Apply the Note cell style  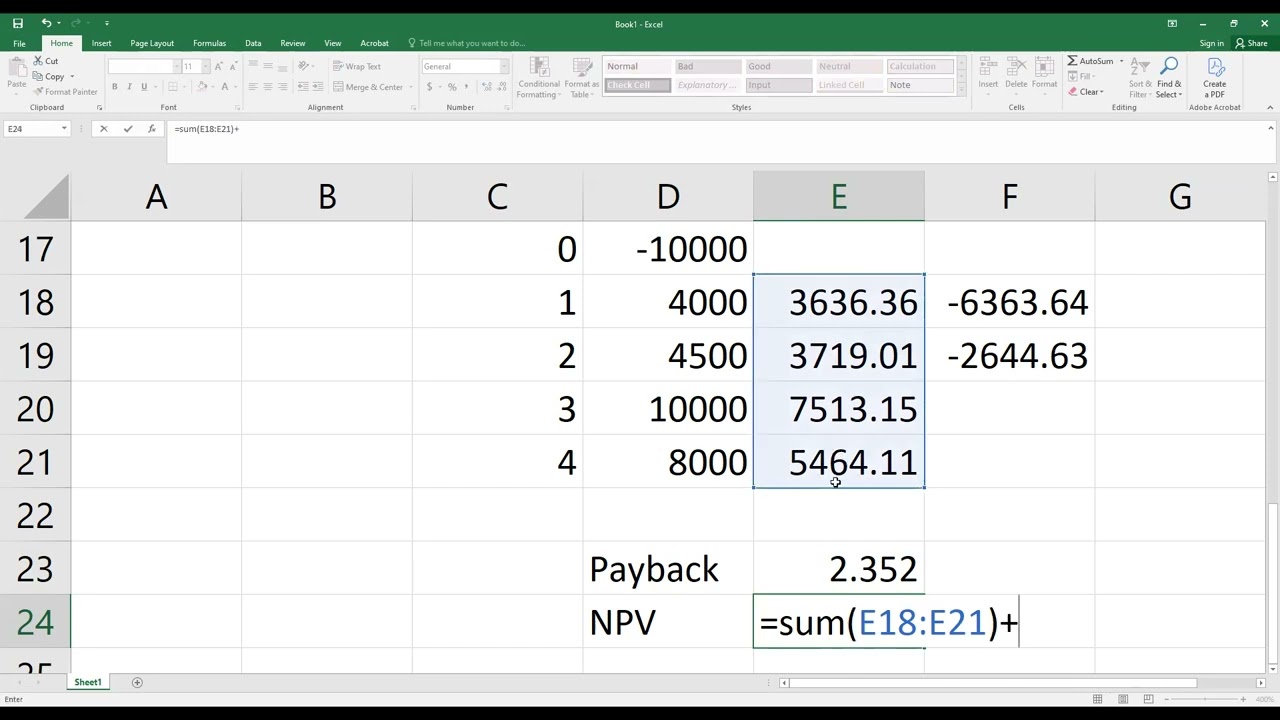click(x=920, y=85)
